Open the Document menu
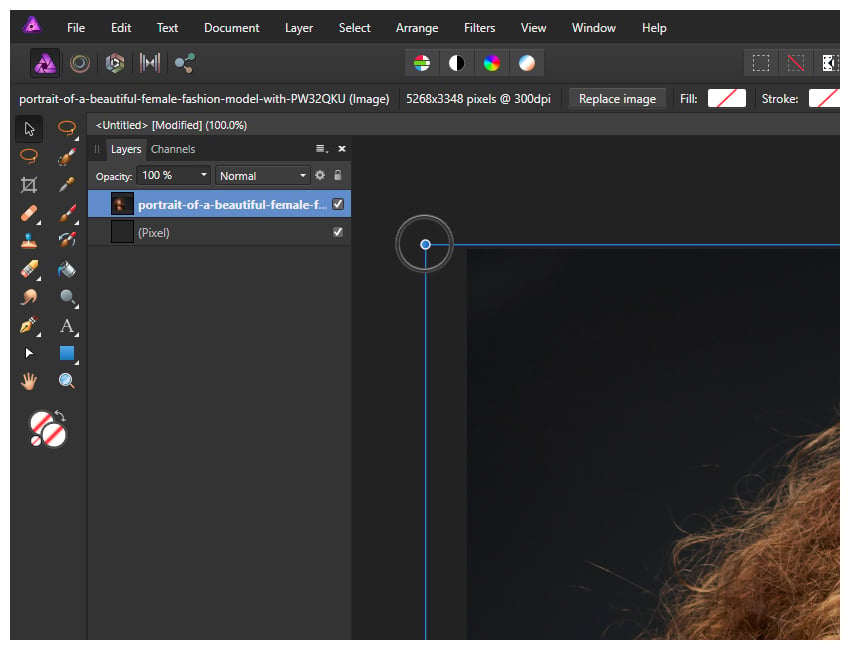This screenshot has height=650, width=850. 231,28
